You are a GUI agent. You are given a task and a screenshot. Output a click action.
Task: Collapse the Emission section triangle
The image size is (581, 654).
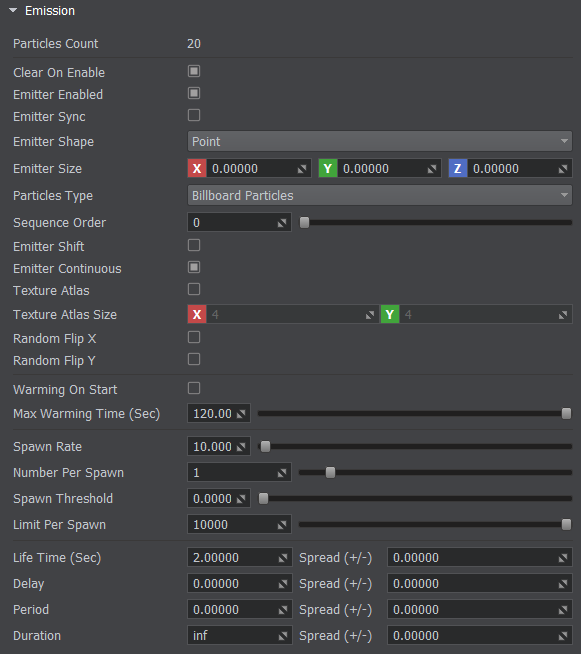(13, 10)
